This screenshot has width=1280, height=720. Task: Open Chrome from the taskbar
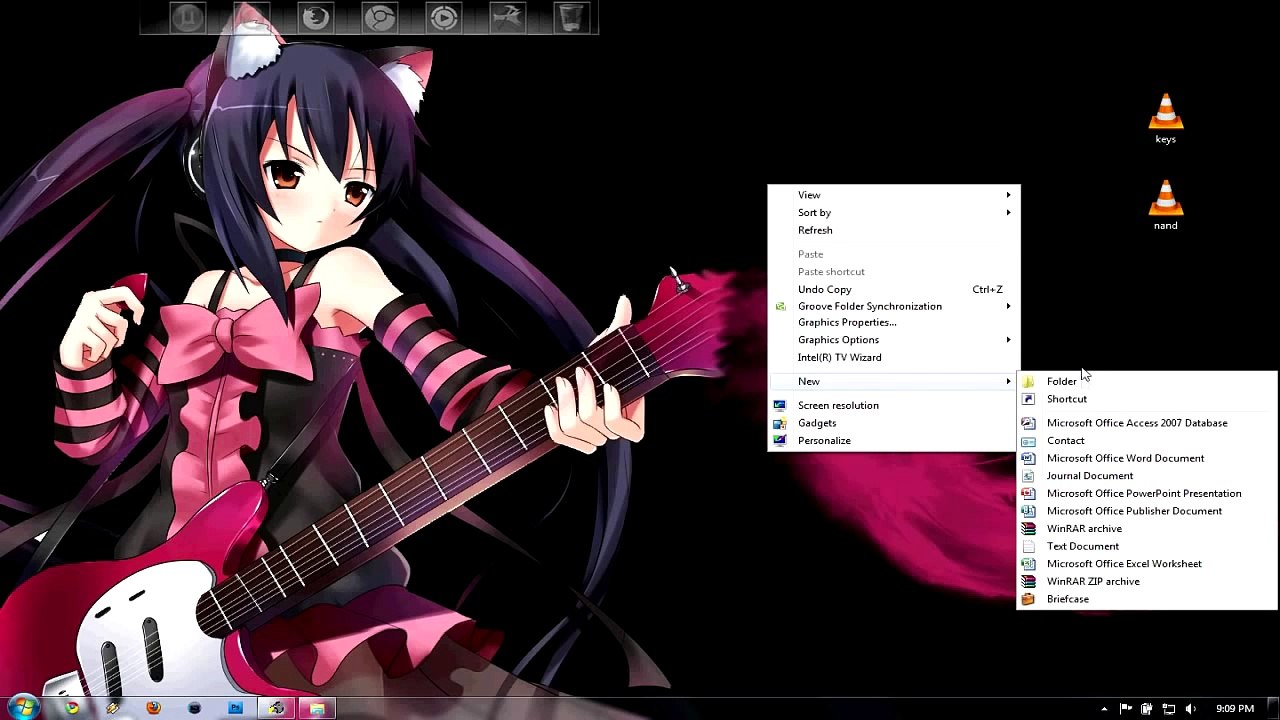tap(72, 708)
